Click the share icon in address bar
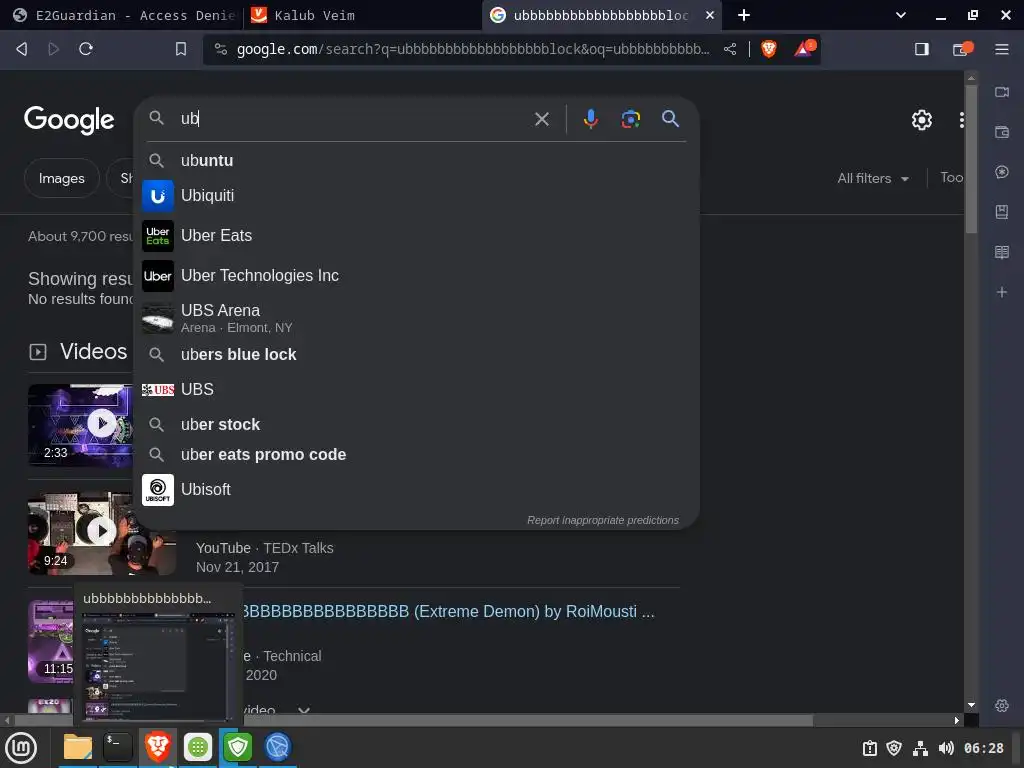This screenshot has height=768, width=1024. pos(730,49)
